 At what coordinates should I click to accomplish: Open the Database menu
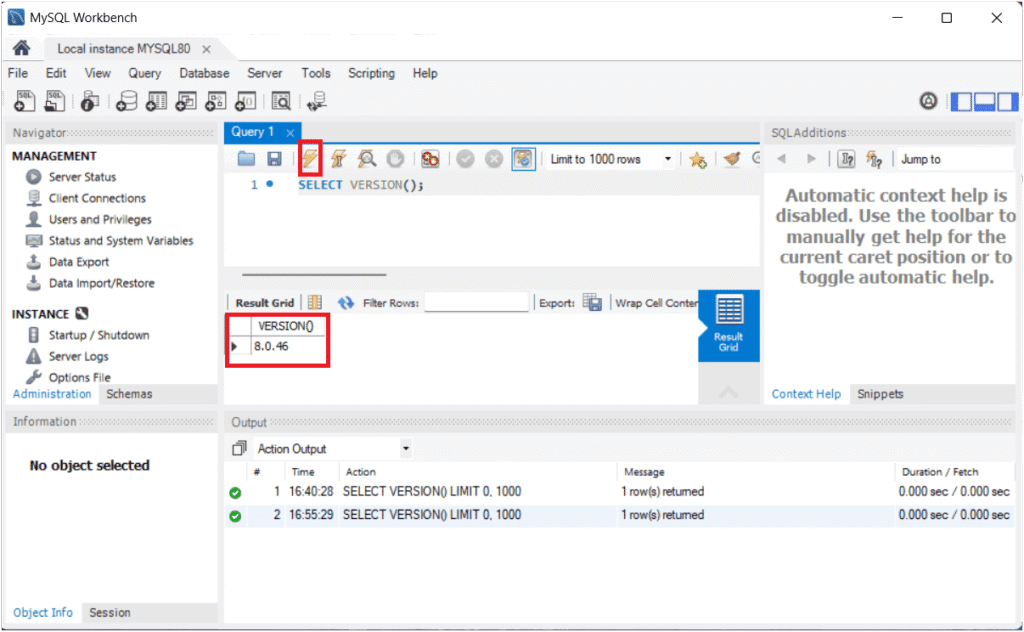coord(204,73)
